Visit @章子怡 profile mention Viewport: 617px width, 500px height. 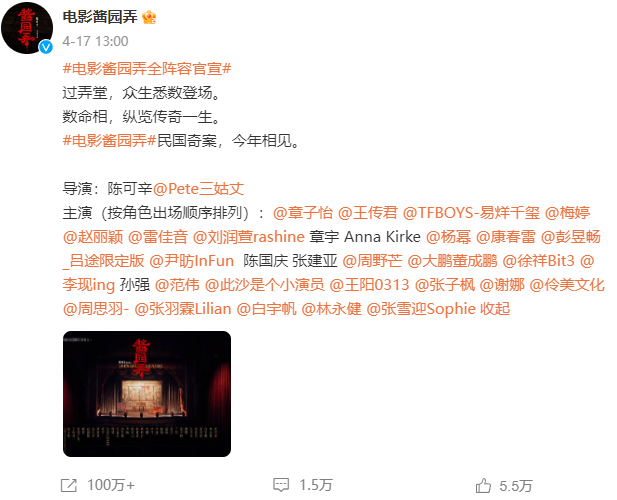click(x=303, y=213)
